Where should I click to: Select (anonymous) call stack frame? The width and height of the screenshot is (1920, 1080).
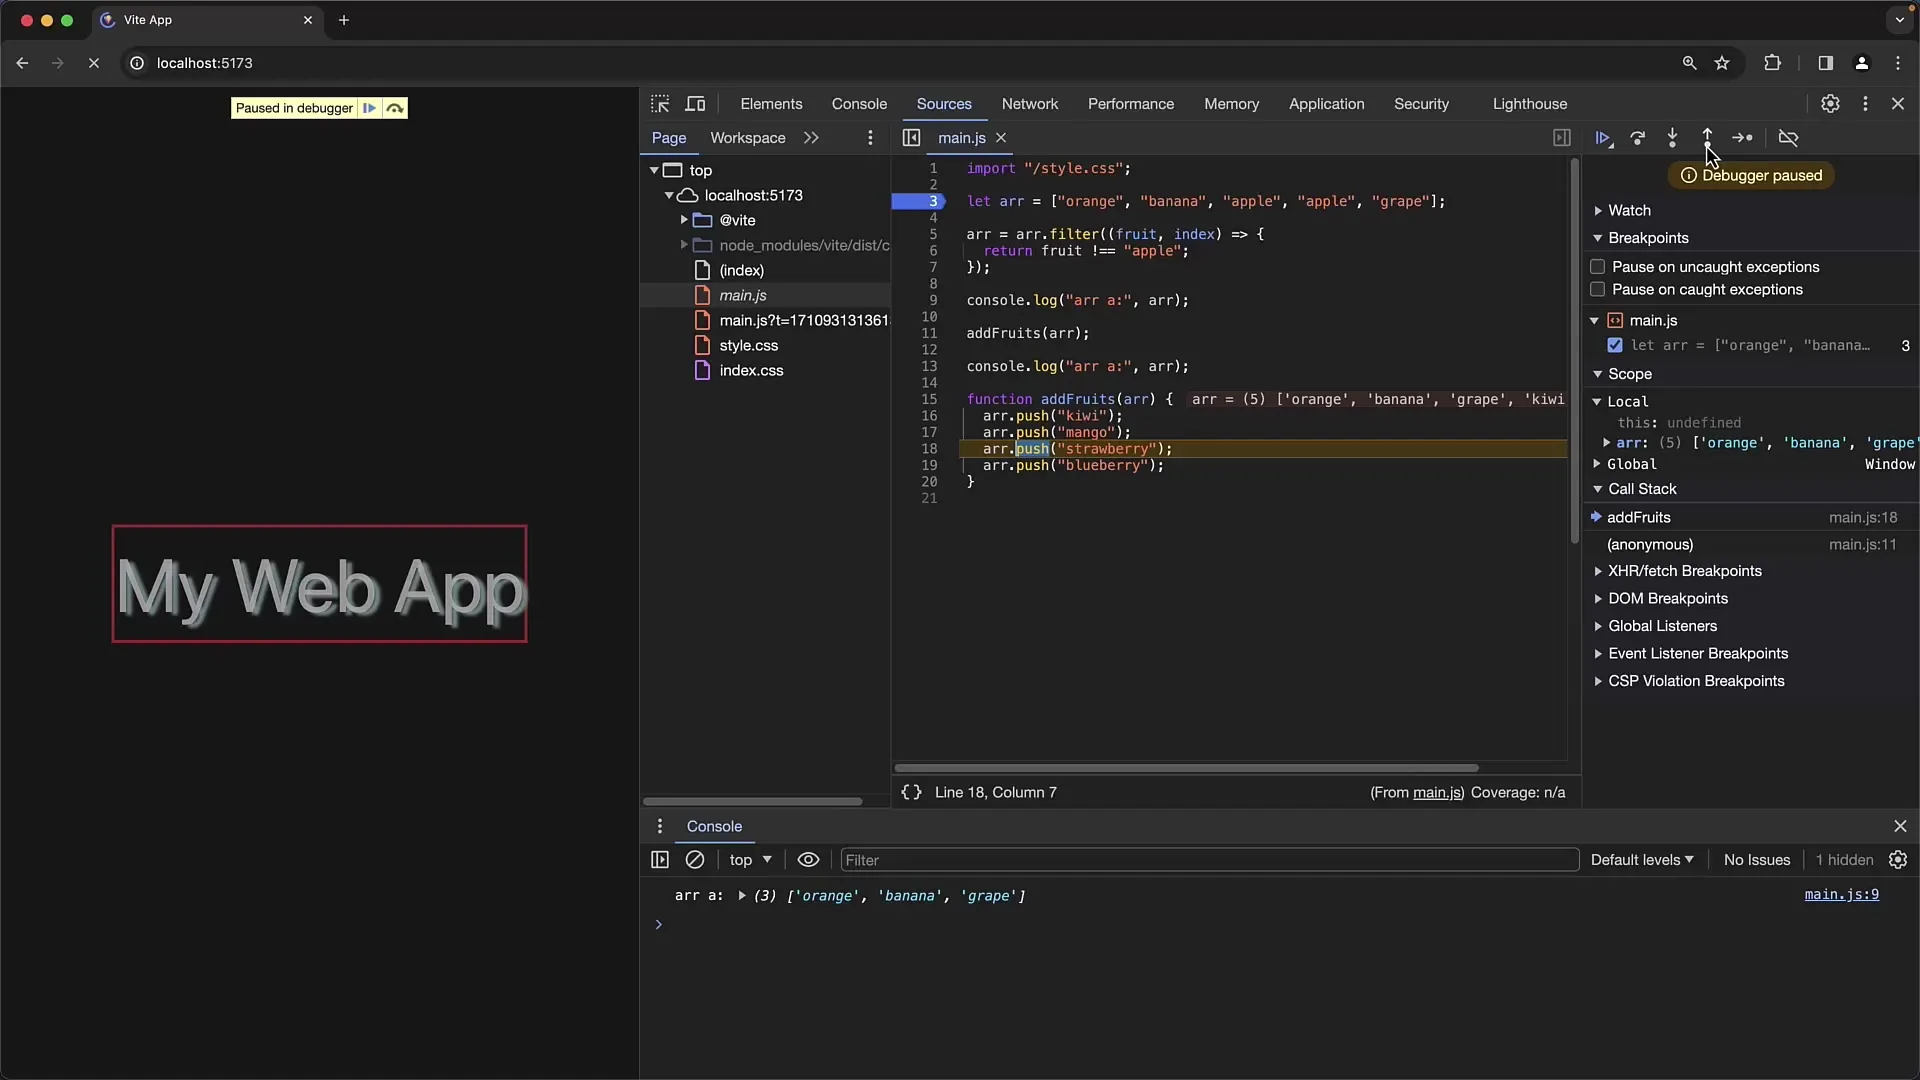1751,545
